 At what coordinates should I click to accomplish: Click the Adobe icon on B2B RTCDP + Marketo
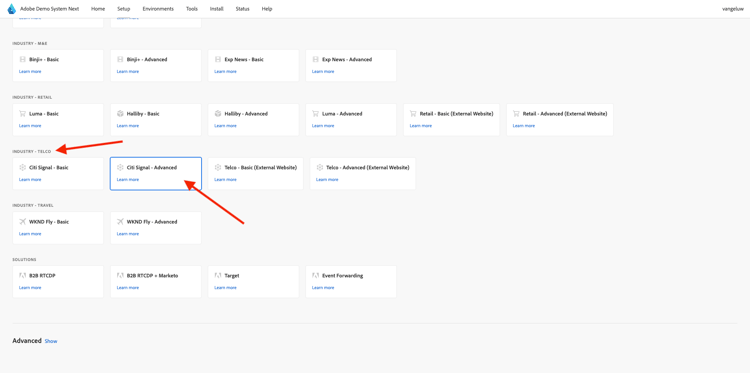[x=120, y=276]
